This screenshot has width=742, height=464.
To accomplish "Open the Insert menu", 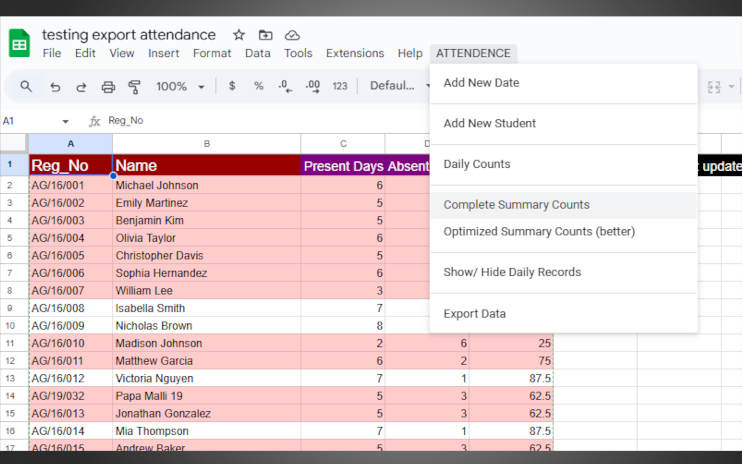I will click(x=164, y=53).
